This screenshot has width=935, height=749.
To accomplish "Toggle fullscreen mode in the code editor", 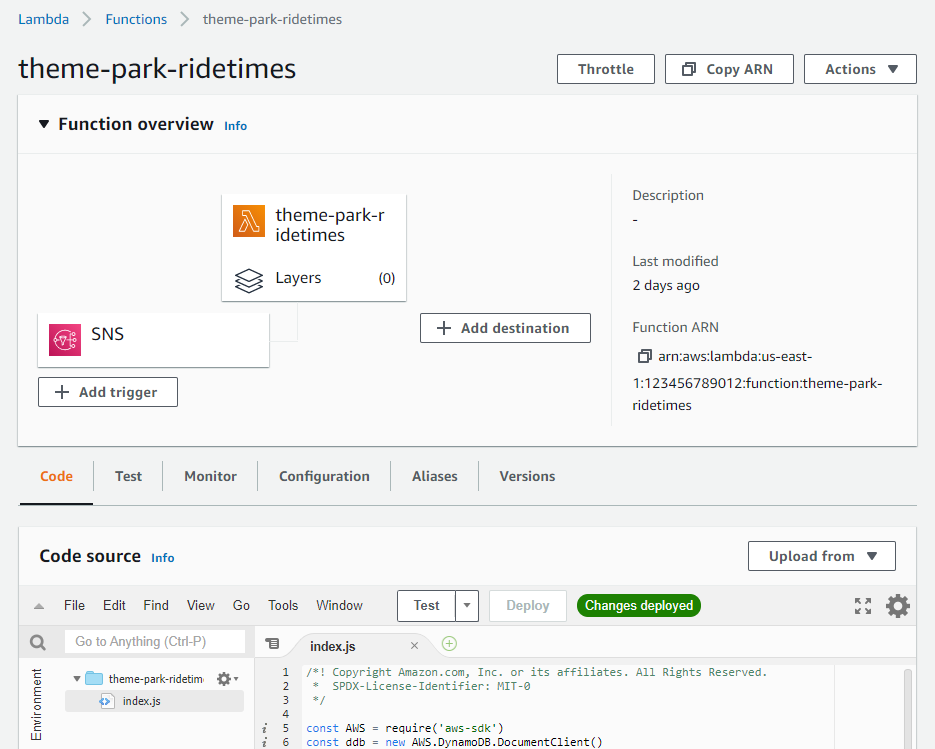I will tap(863, 606).
